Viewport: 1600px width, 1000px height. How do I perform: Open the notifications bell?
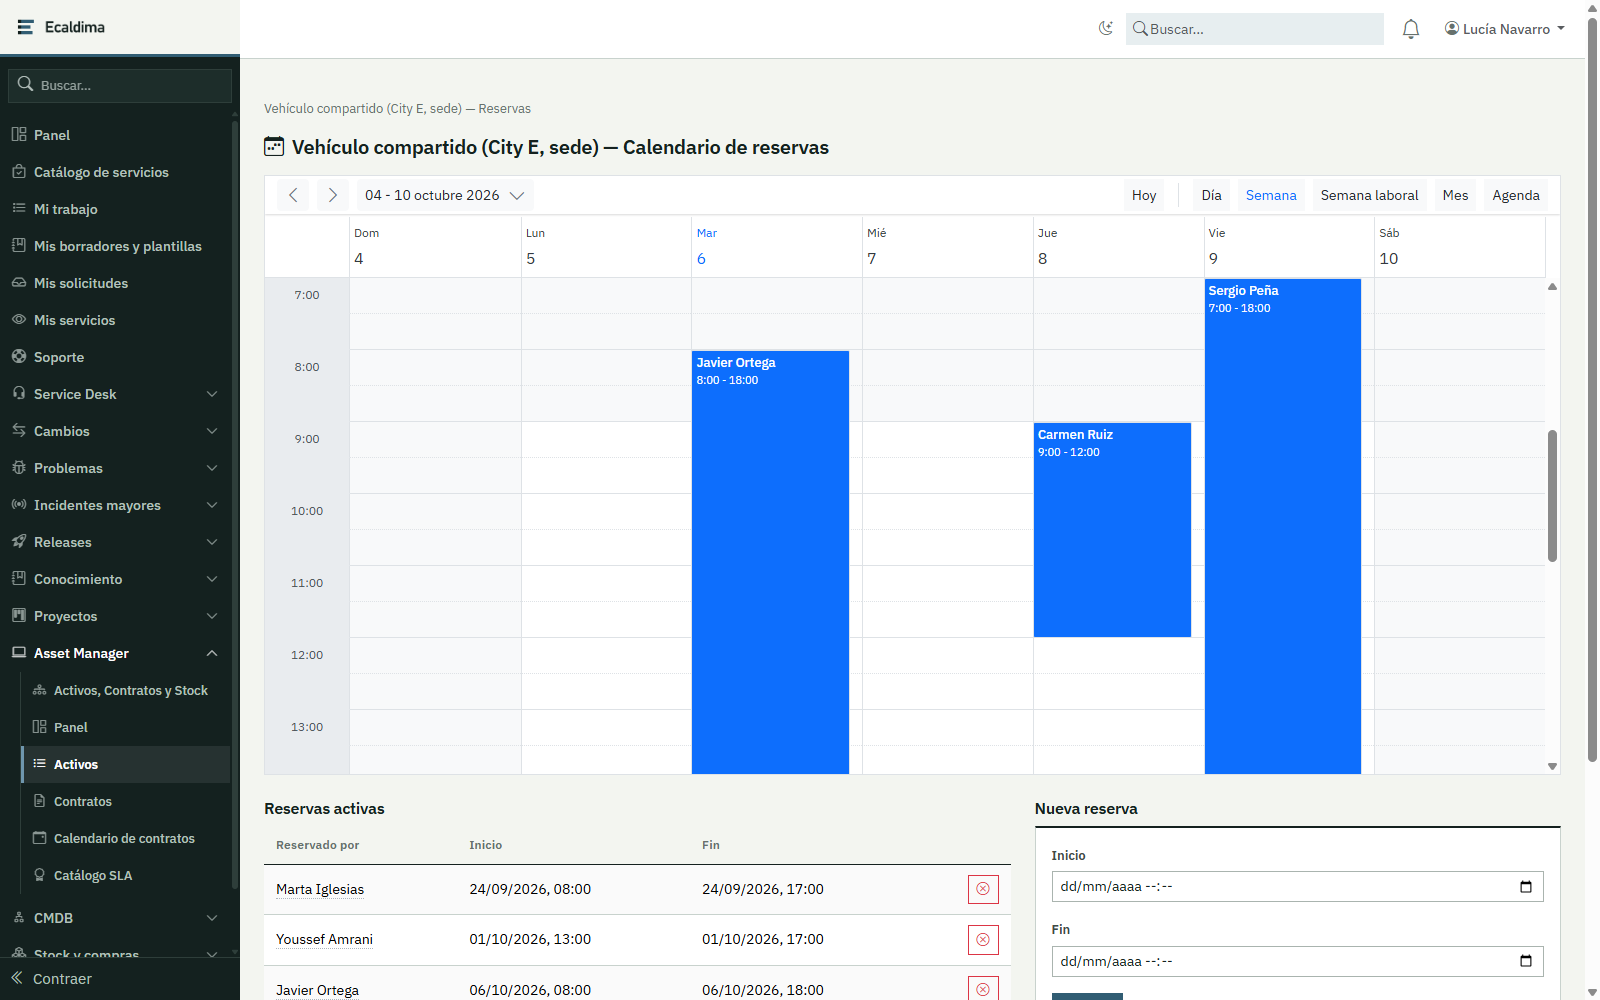(x=1411, y=29)
